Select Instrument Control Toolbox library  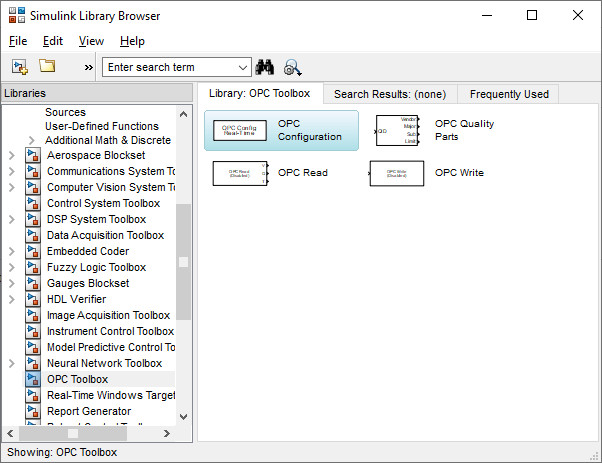pos(110,331)
